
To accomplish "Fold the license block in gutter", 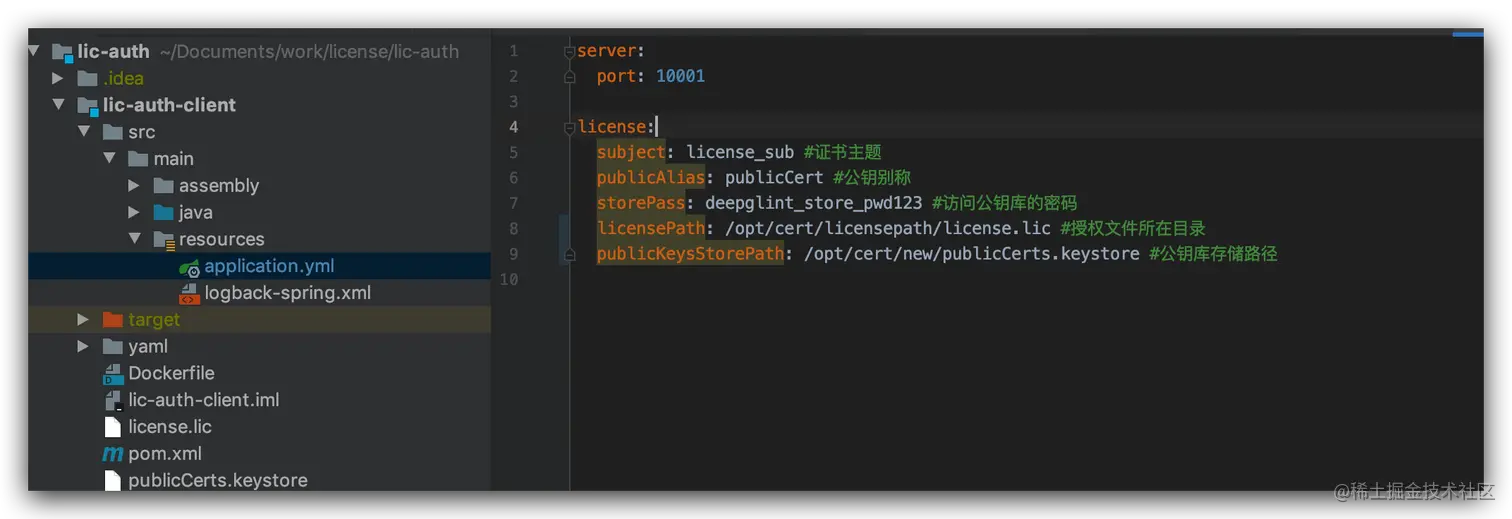I will pos(570,127).
